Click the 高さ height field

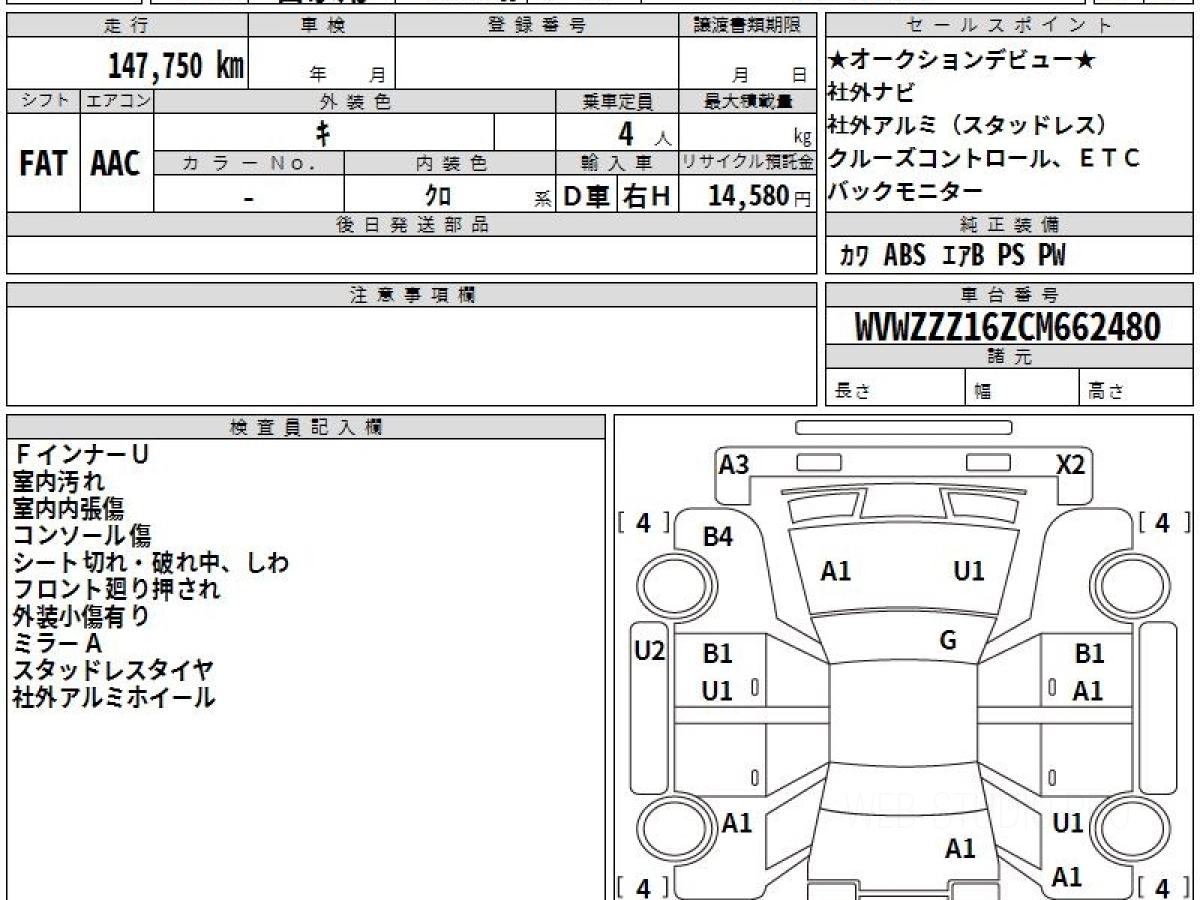coord(1137,388)
